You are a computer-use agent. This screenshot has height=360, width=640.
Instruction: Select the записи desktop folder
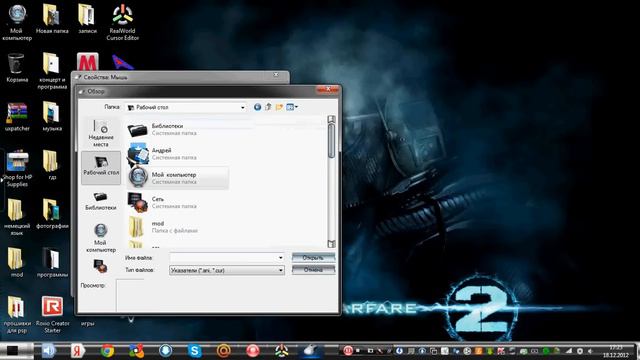(x=87, y=19)
